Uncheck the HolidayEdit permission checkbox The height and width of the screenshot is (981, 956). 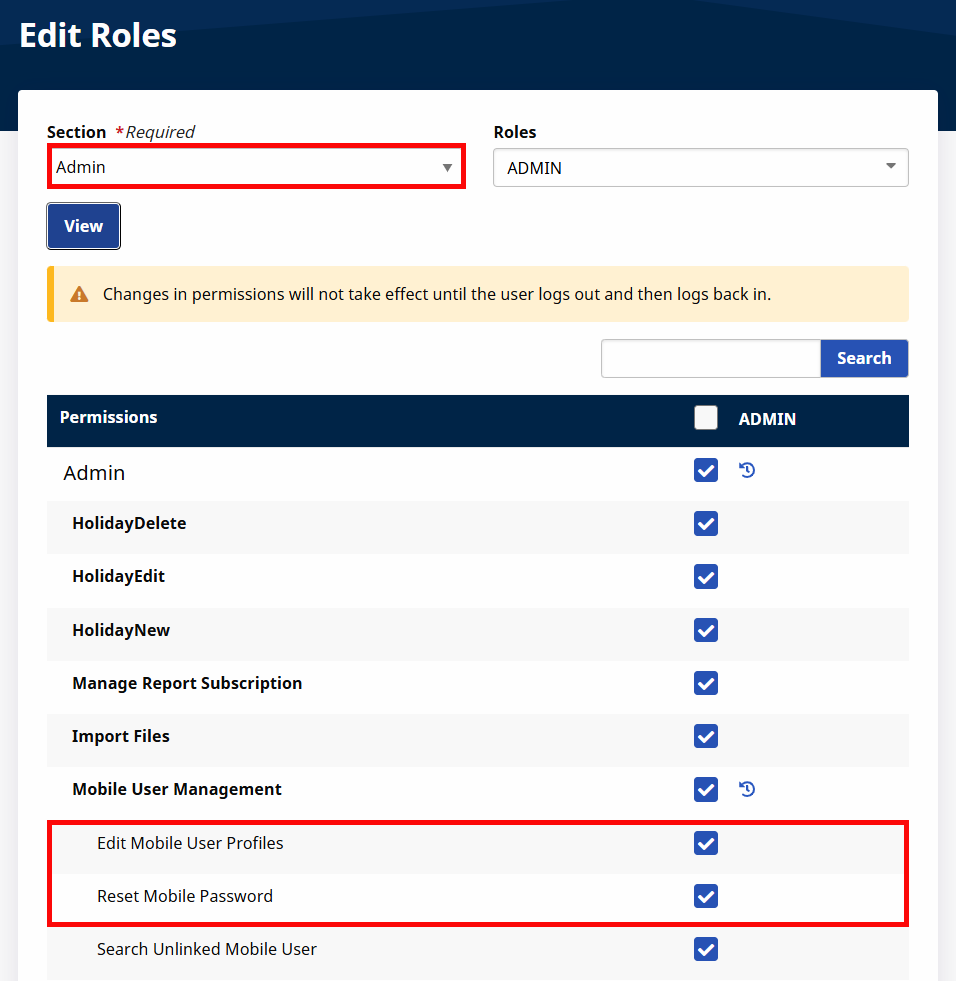(x=706, y=576)
